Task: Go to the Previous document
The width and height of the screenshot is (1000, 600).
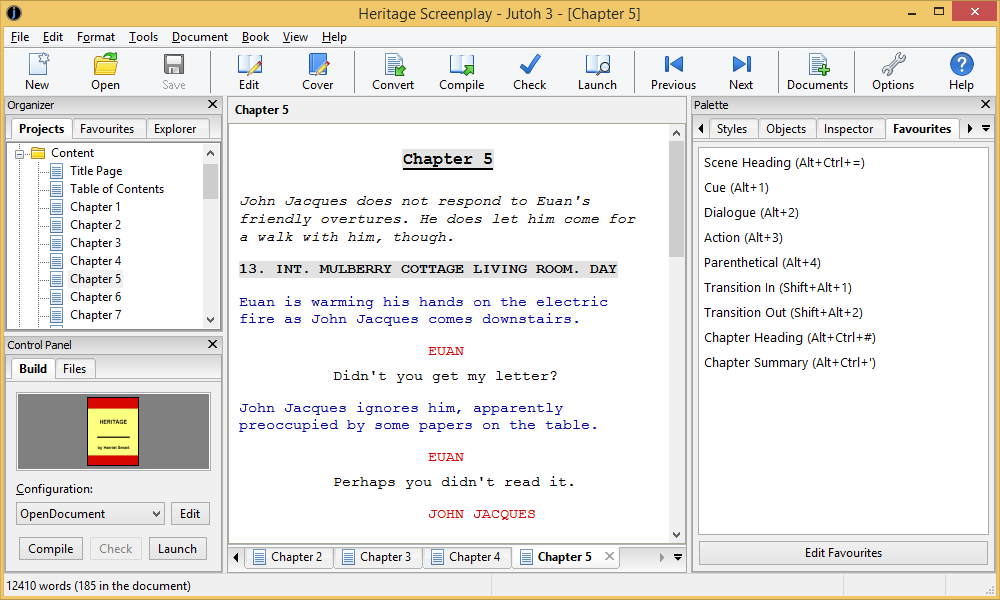Action: (x=673, y=71)
